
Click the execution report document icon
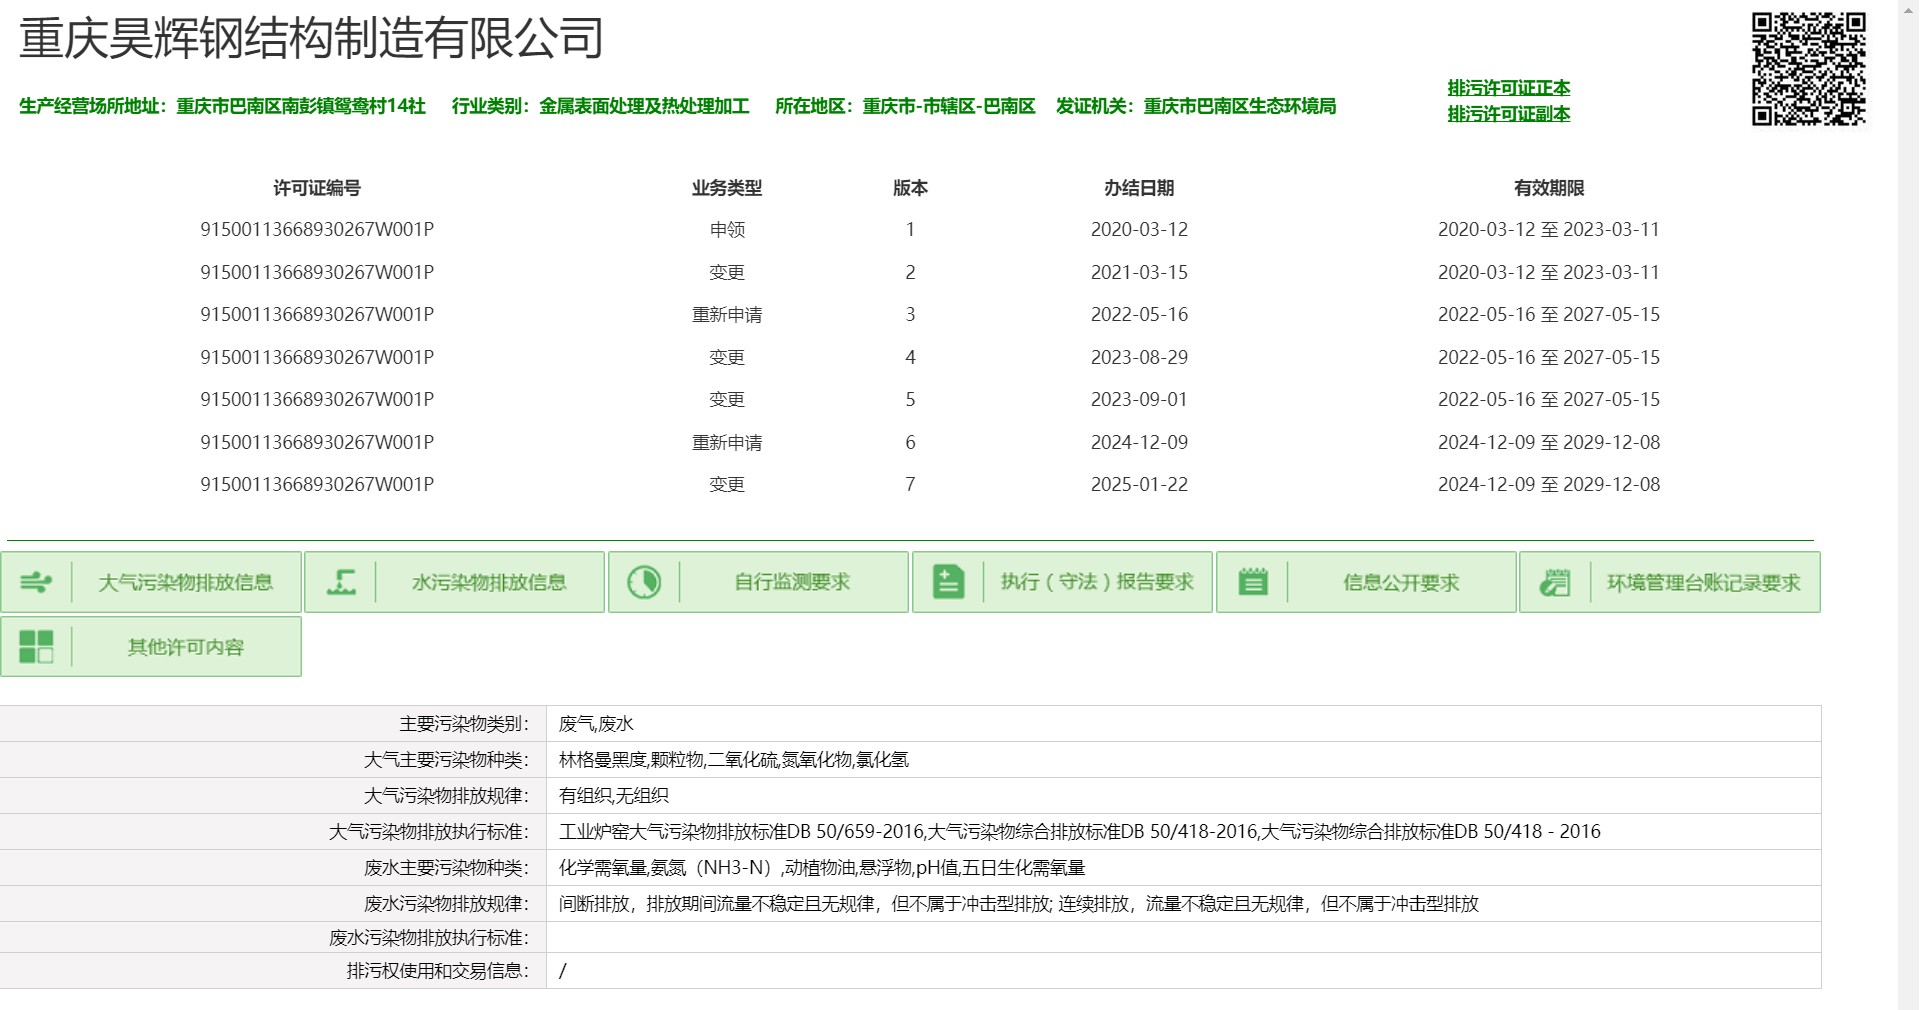(x=948, y=582)
